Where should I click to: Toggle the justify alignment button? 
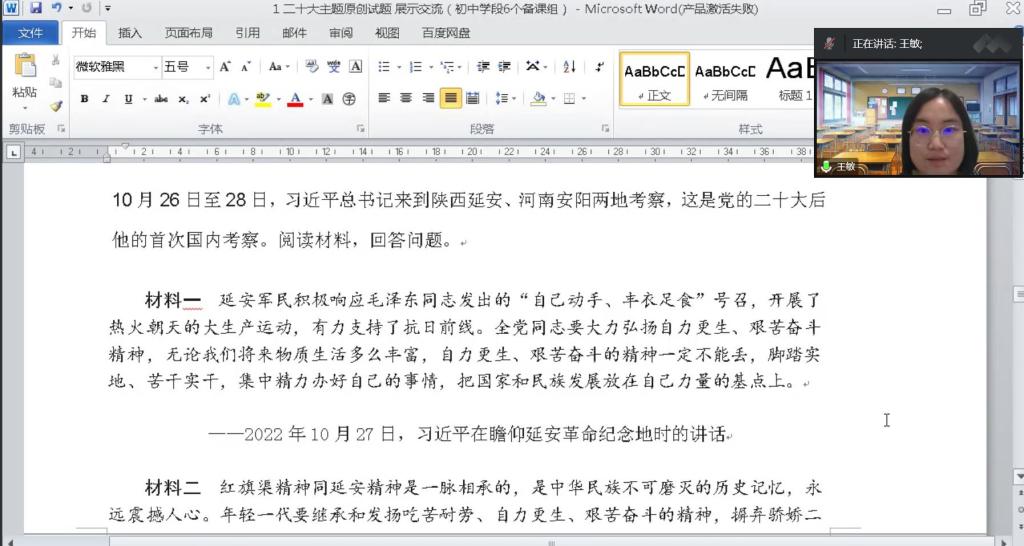pos(450,98)
